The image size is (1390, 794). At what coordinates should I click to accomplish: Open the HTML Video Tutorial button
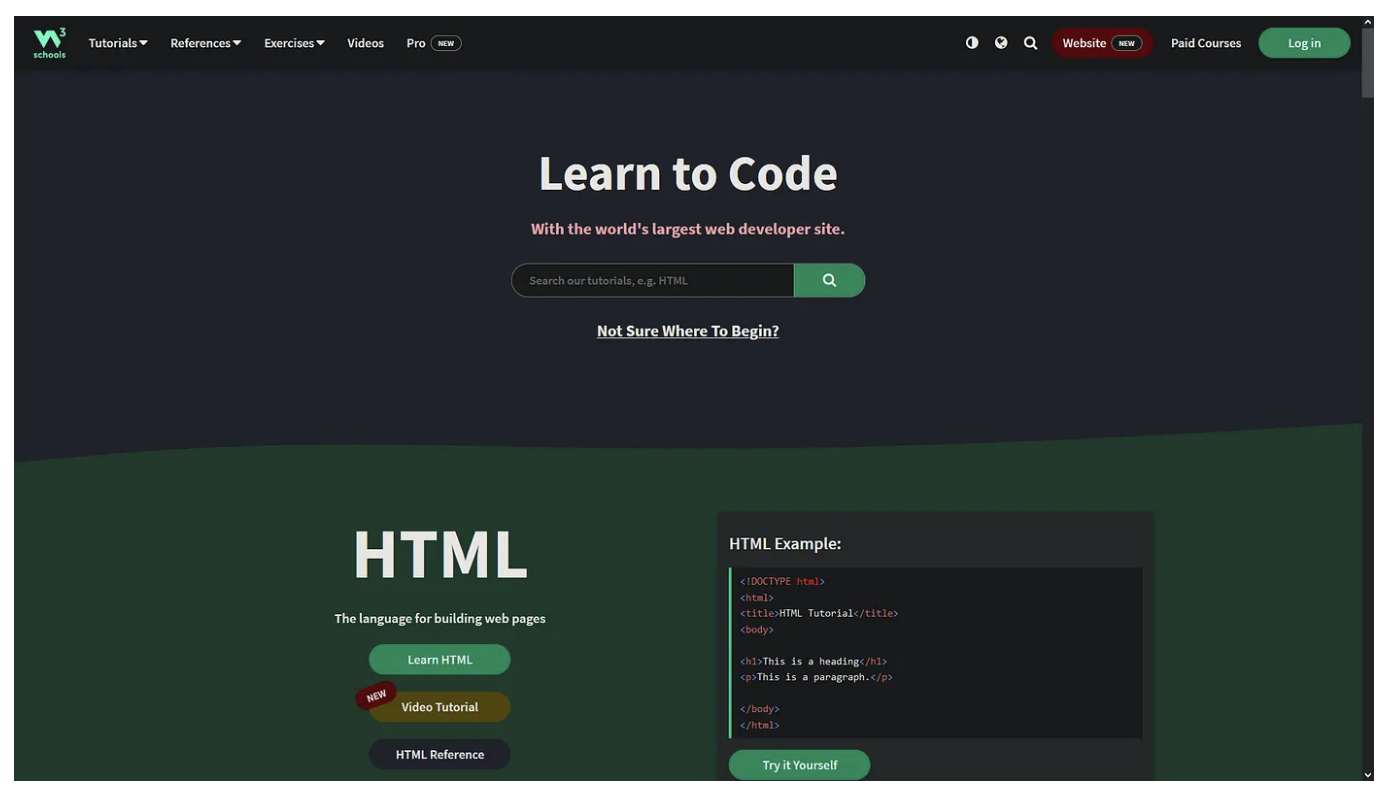coord(440,707)
